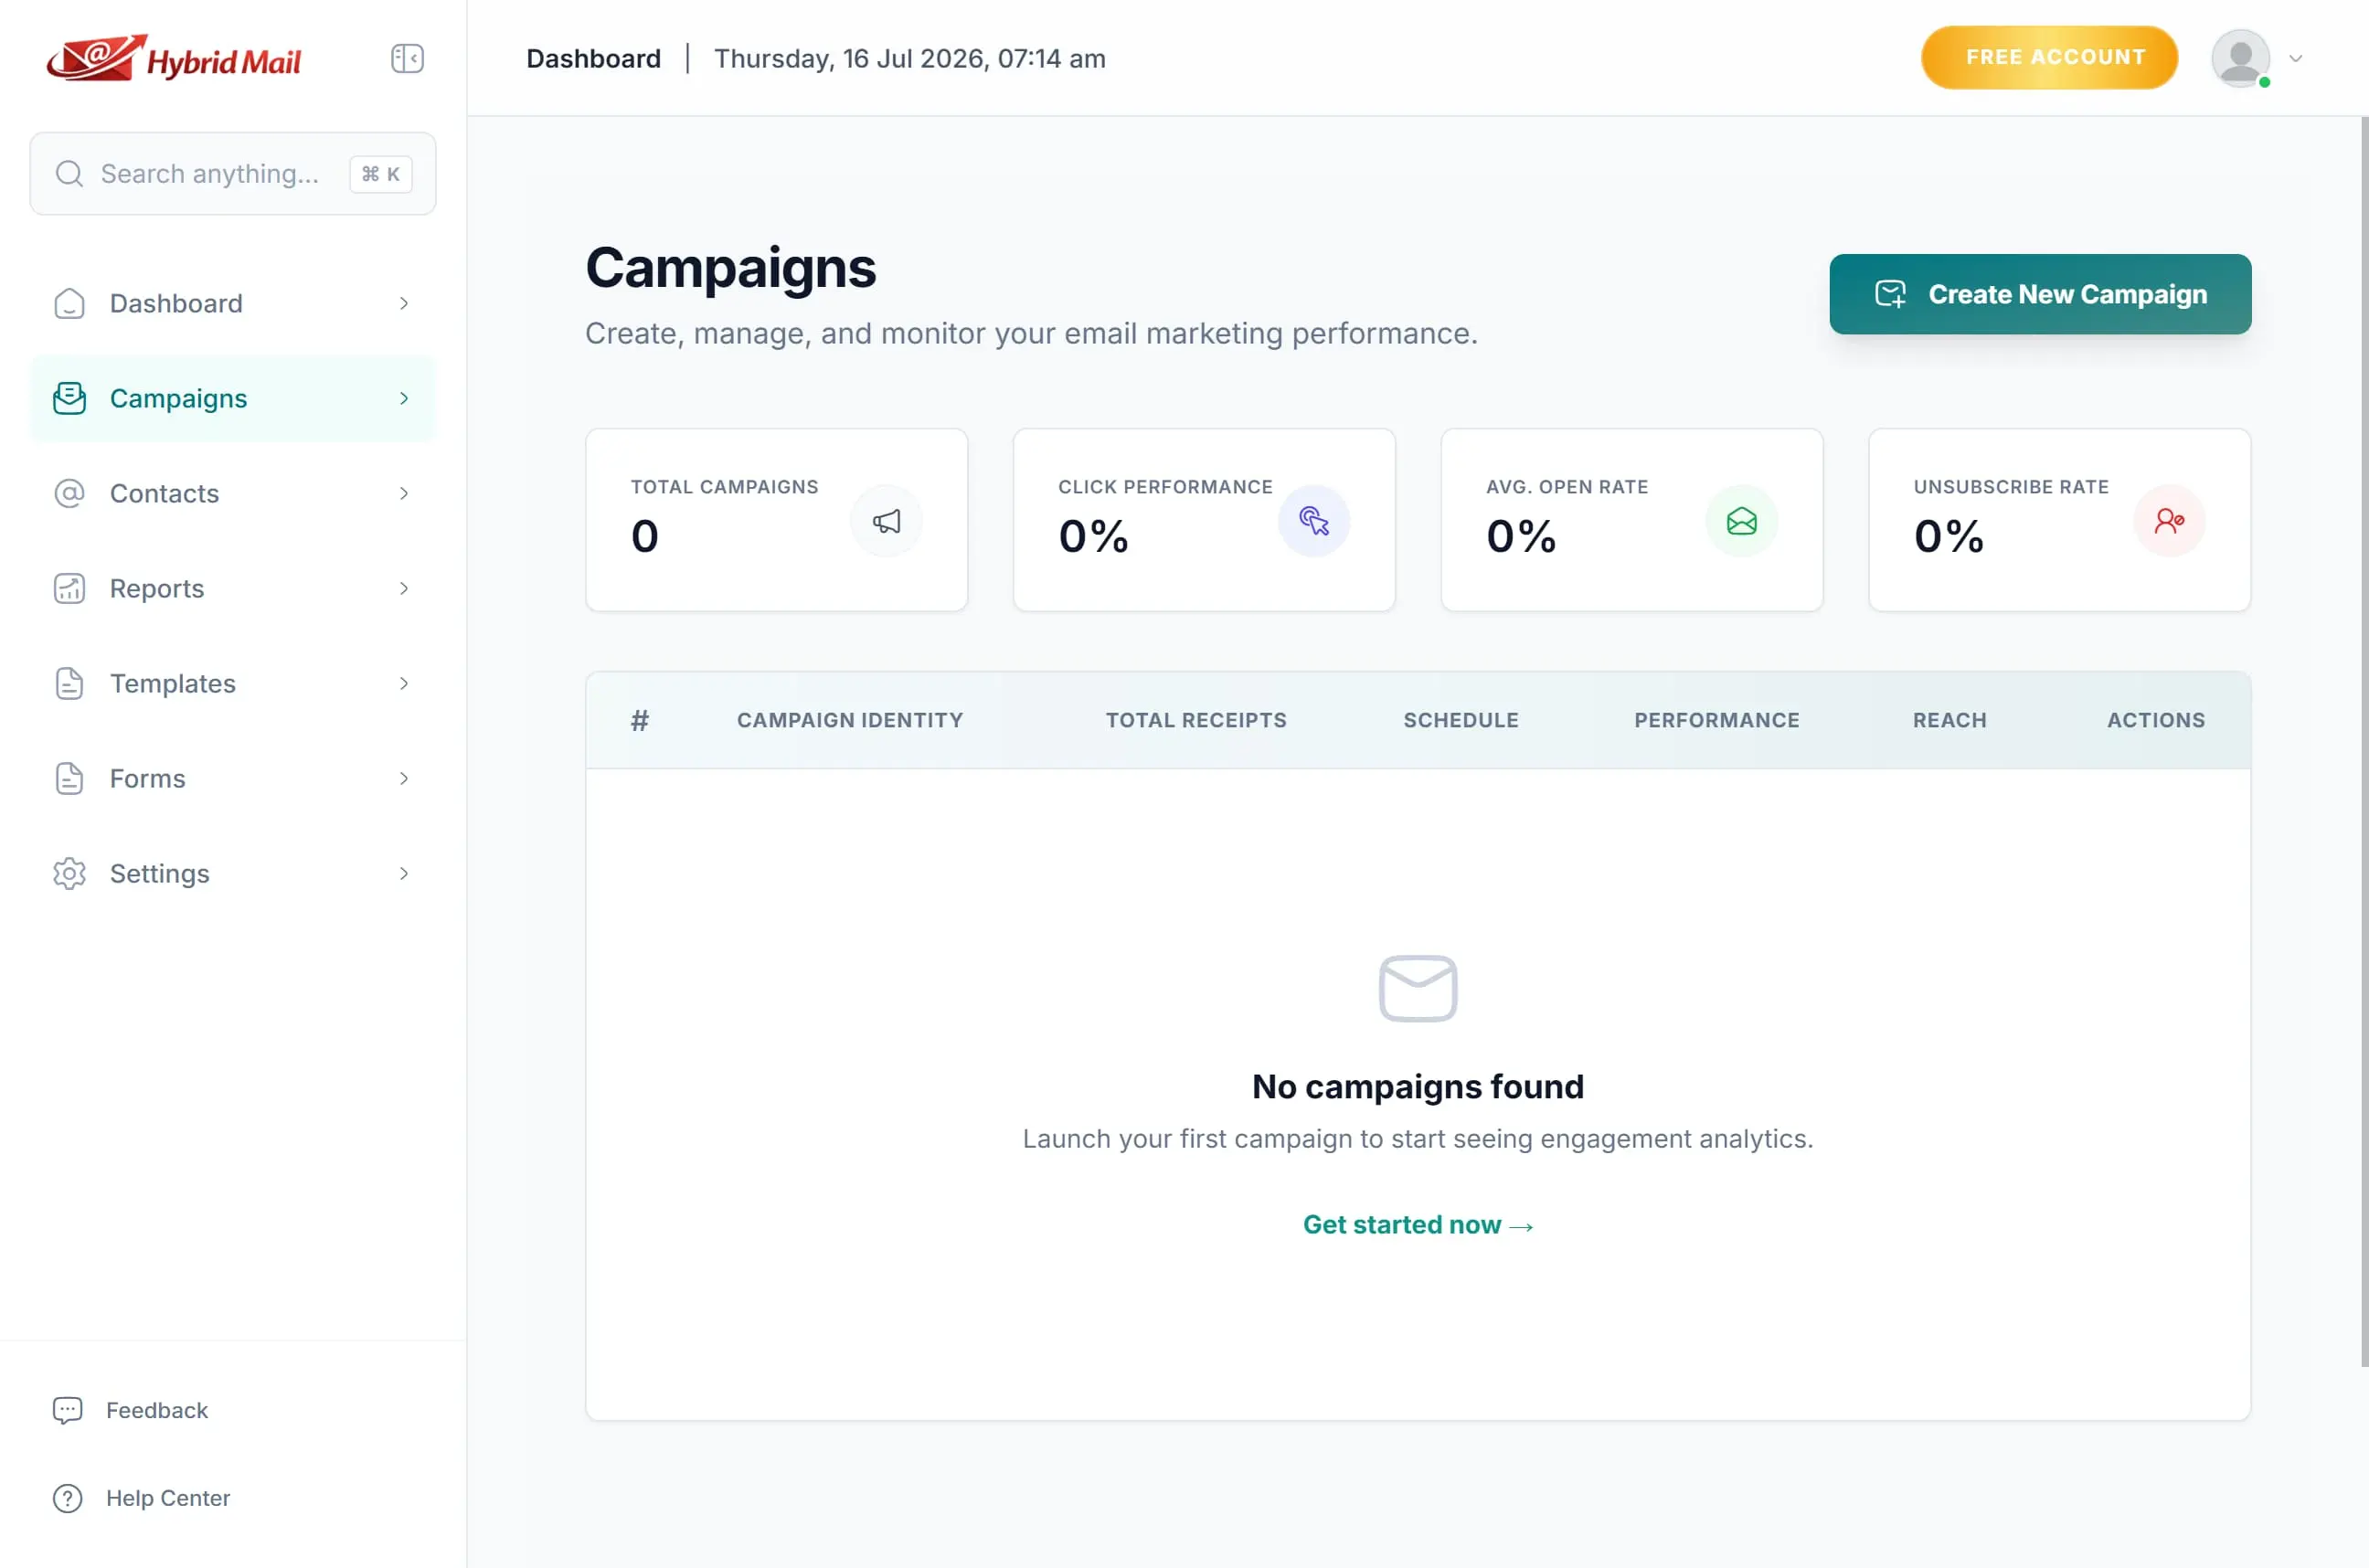Click the mail-plus icon on Create New Campaign

(1890, 294)
